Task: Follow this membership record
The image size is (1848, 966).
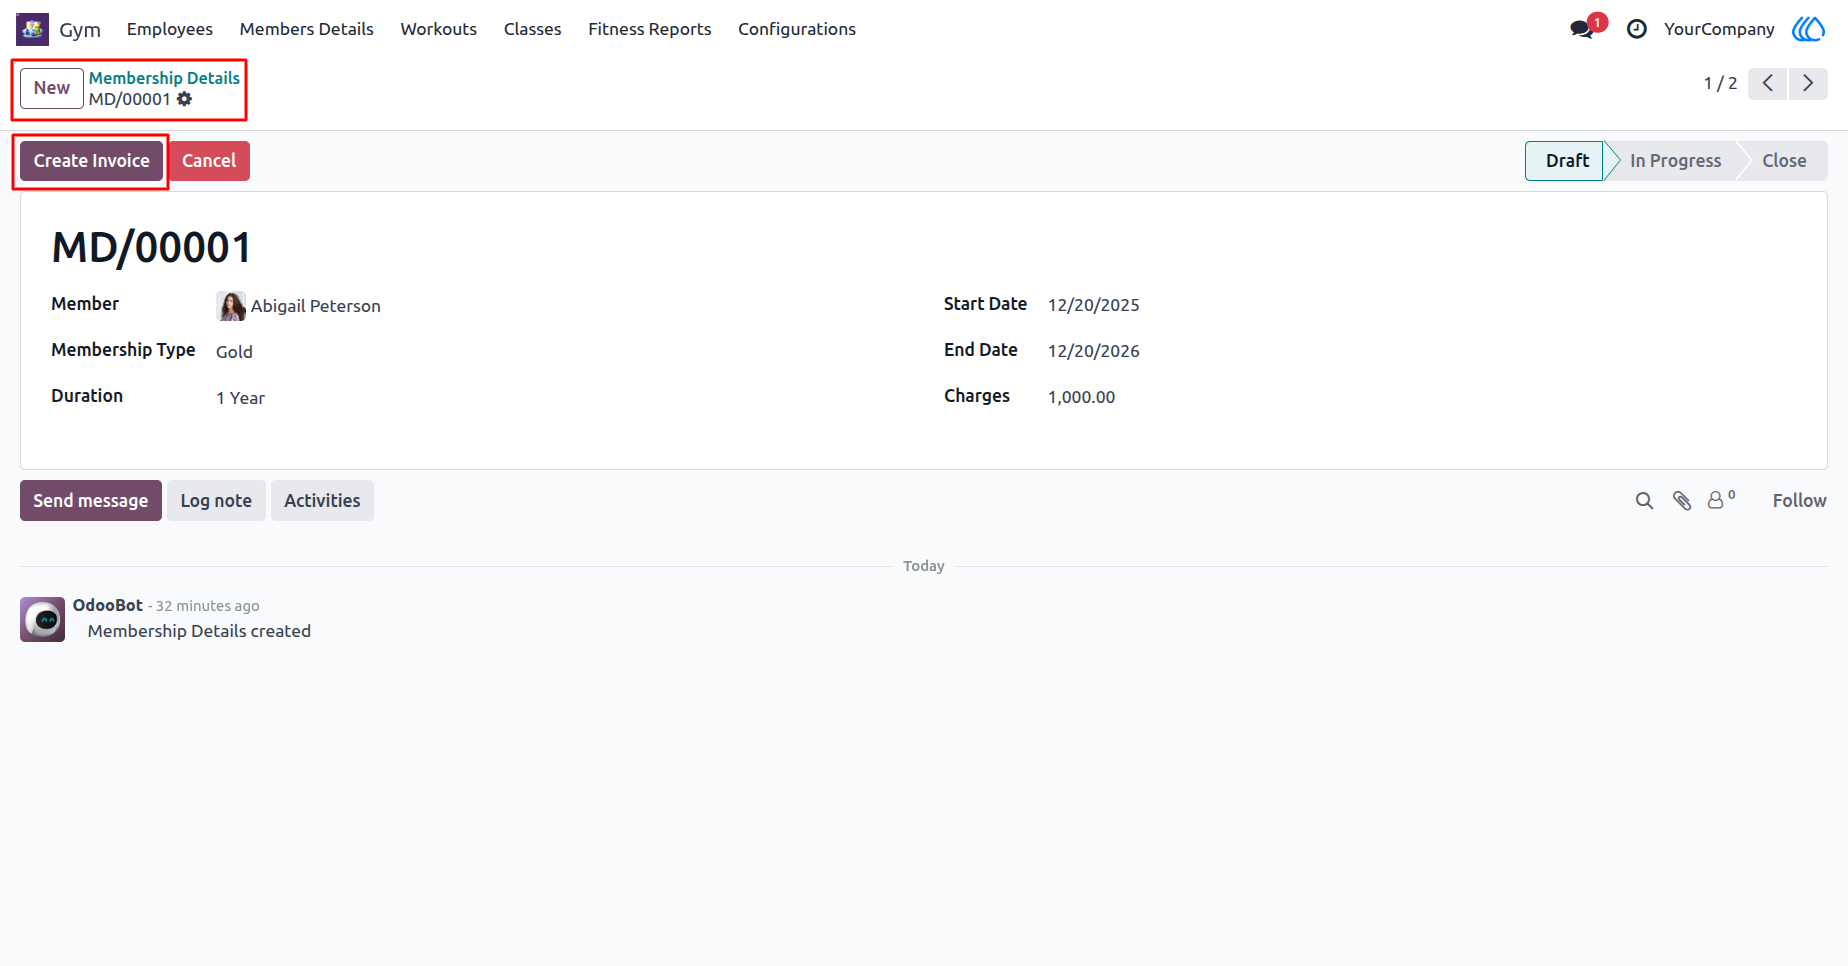Action: coord(1799,501)
